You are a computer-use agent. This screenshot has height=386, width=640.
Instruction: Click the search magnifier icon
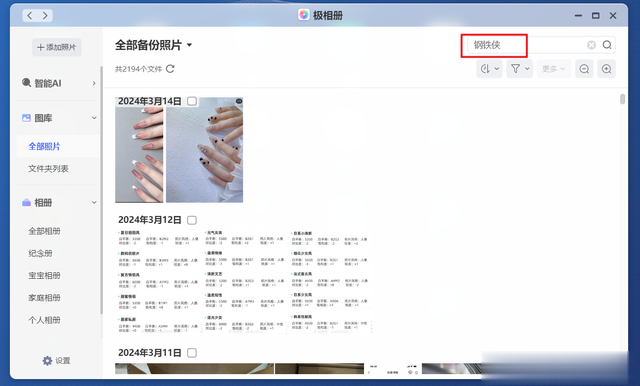click(x=607, y=45)
